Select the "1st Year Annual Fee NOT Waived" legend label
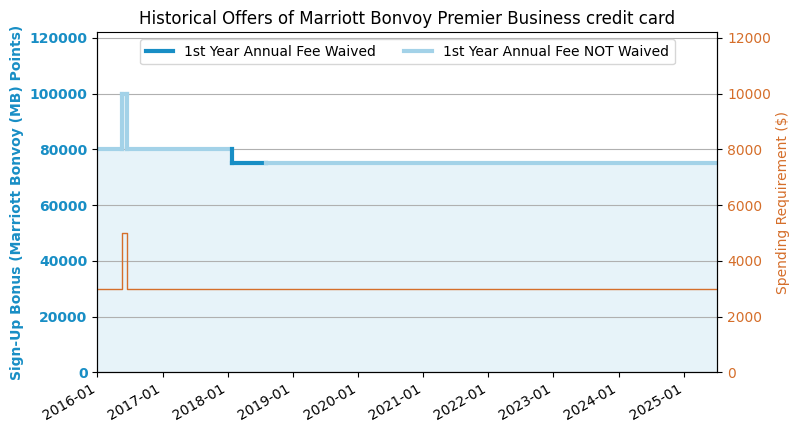Screen dimensions: 800x433 coord(555,51)
